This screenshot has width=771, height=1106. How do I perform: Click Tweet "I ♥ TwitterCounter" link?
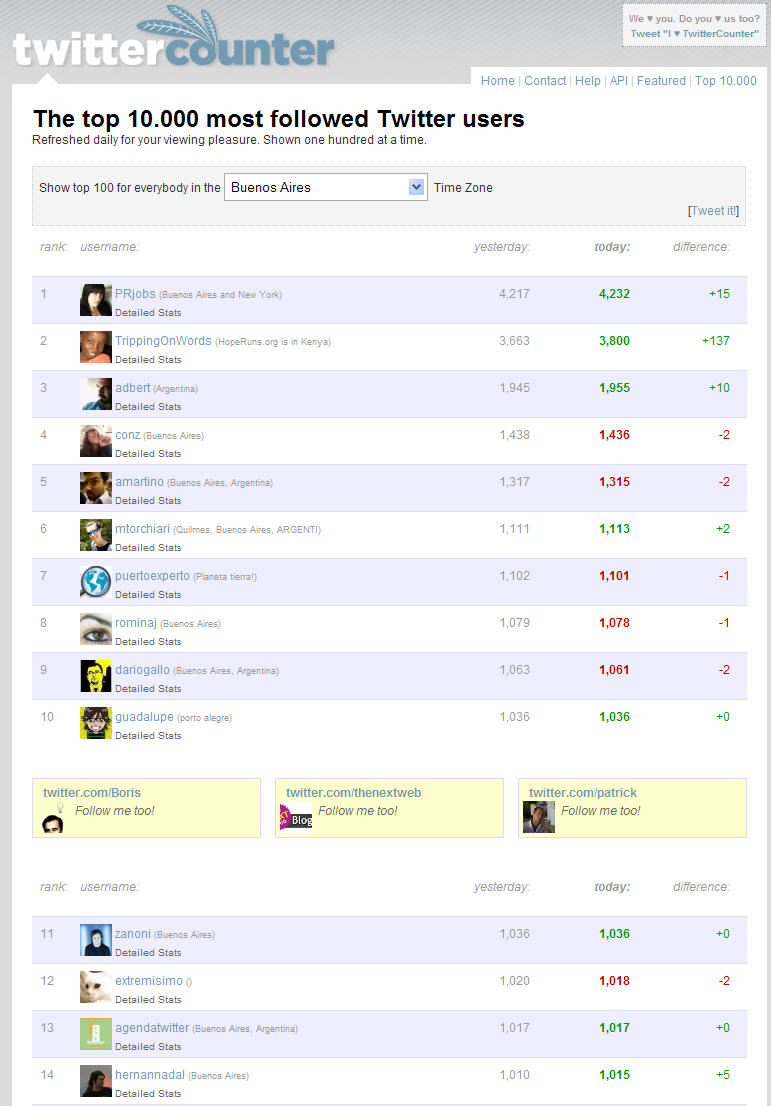(x=694, y=34)
